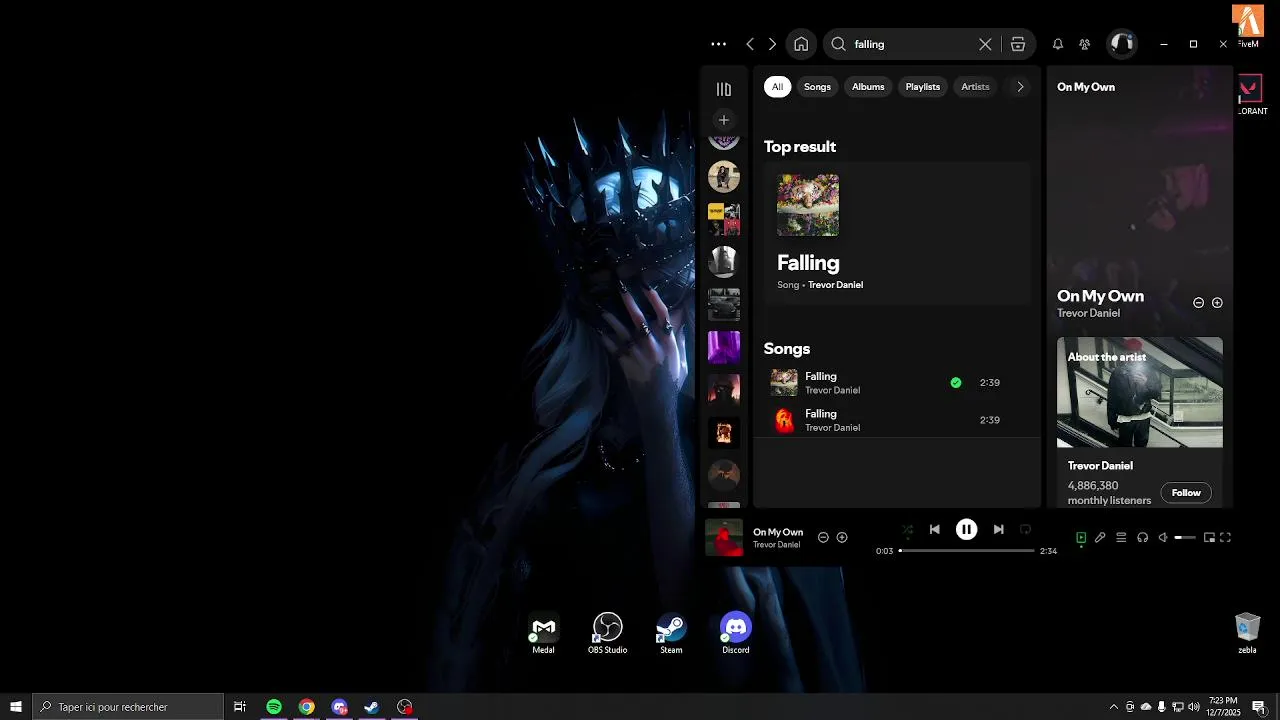
Task: Open On My Own title in player bar
Action: click(778, 532)
